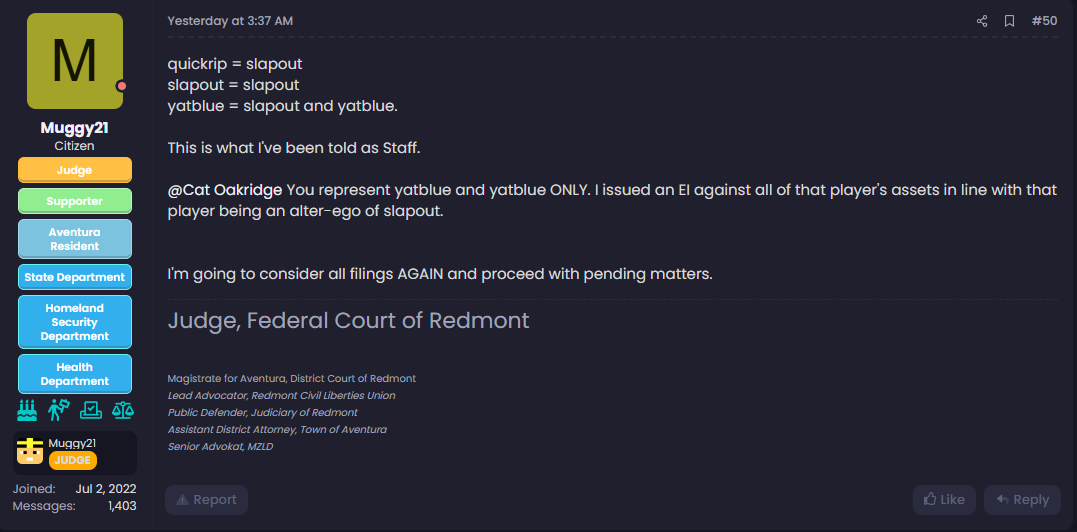
Task: Click the State Department banner
Action: pos(75,277)
